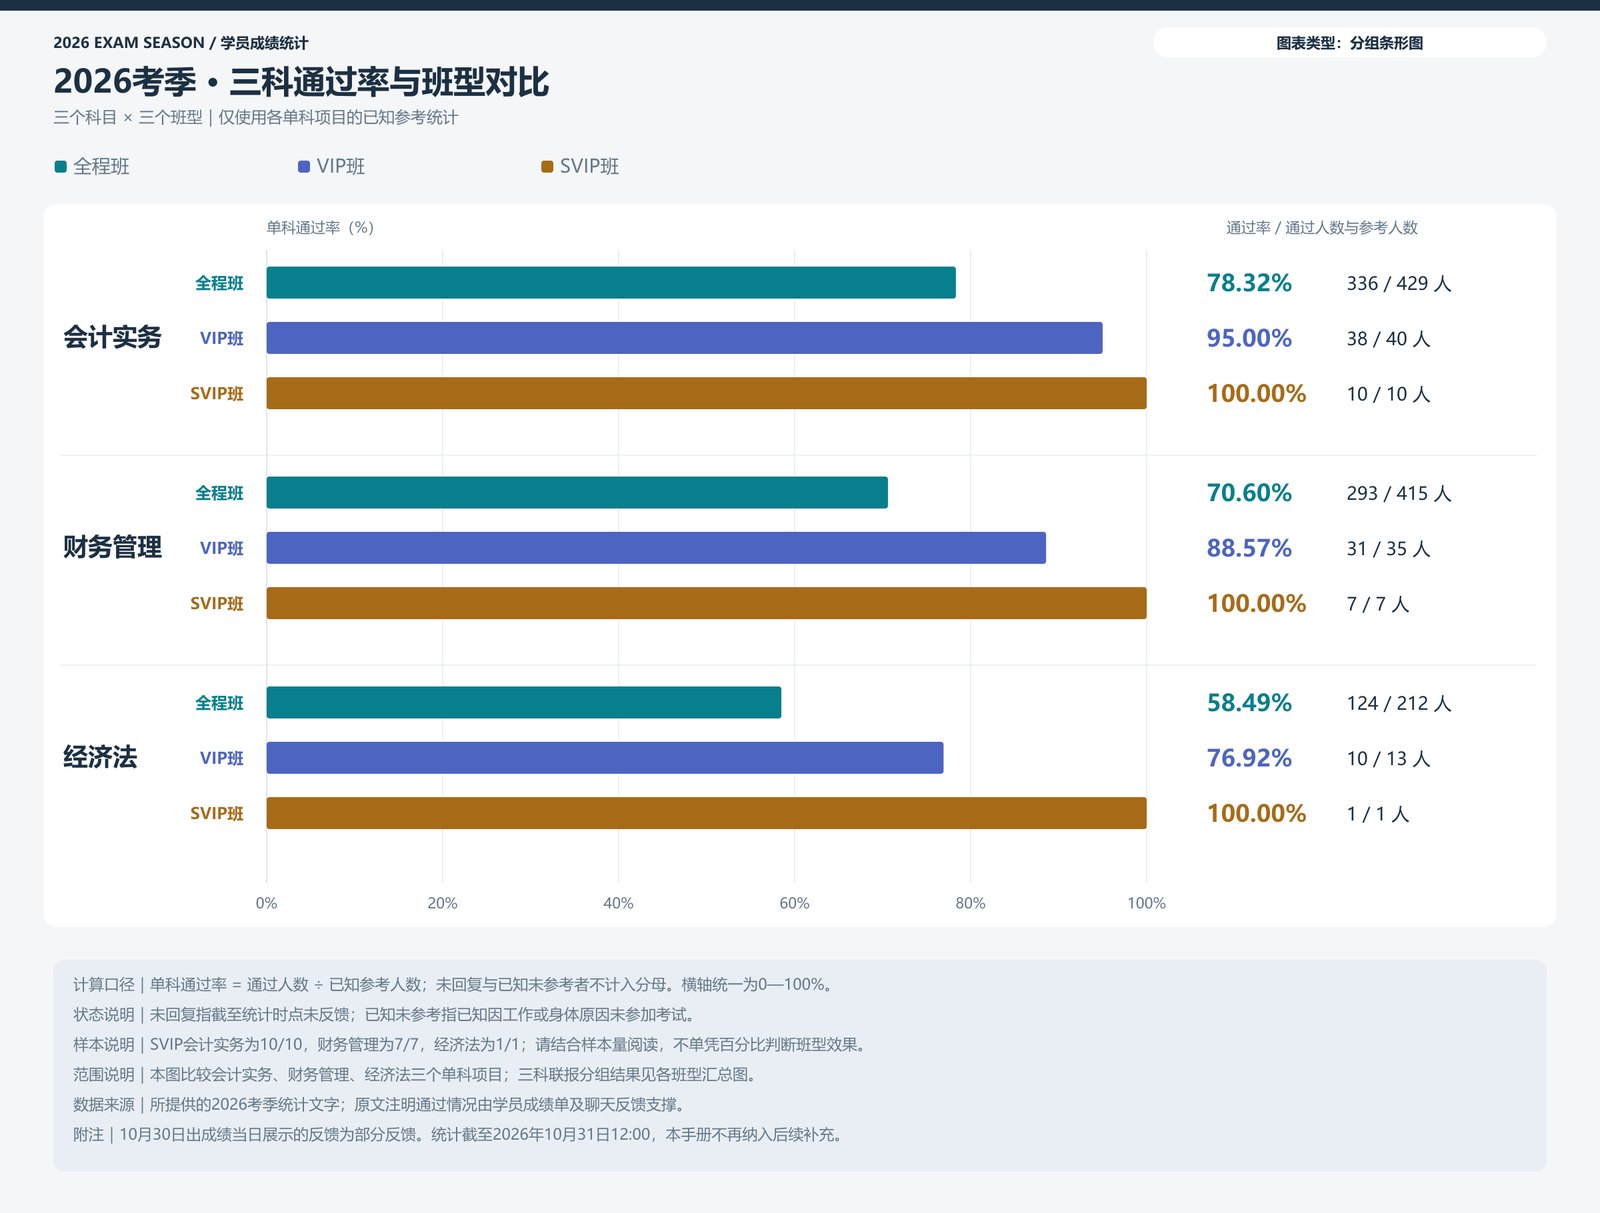This screenshot has width=1600, height=1213.
Task: Click the 2026 EXAM SEASON / 学员成绩统计 header
Action: click(181, 43)
